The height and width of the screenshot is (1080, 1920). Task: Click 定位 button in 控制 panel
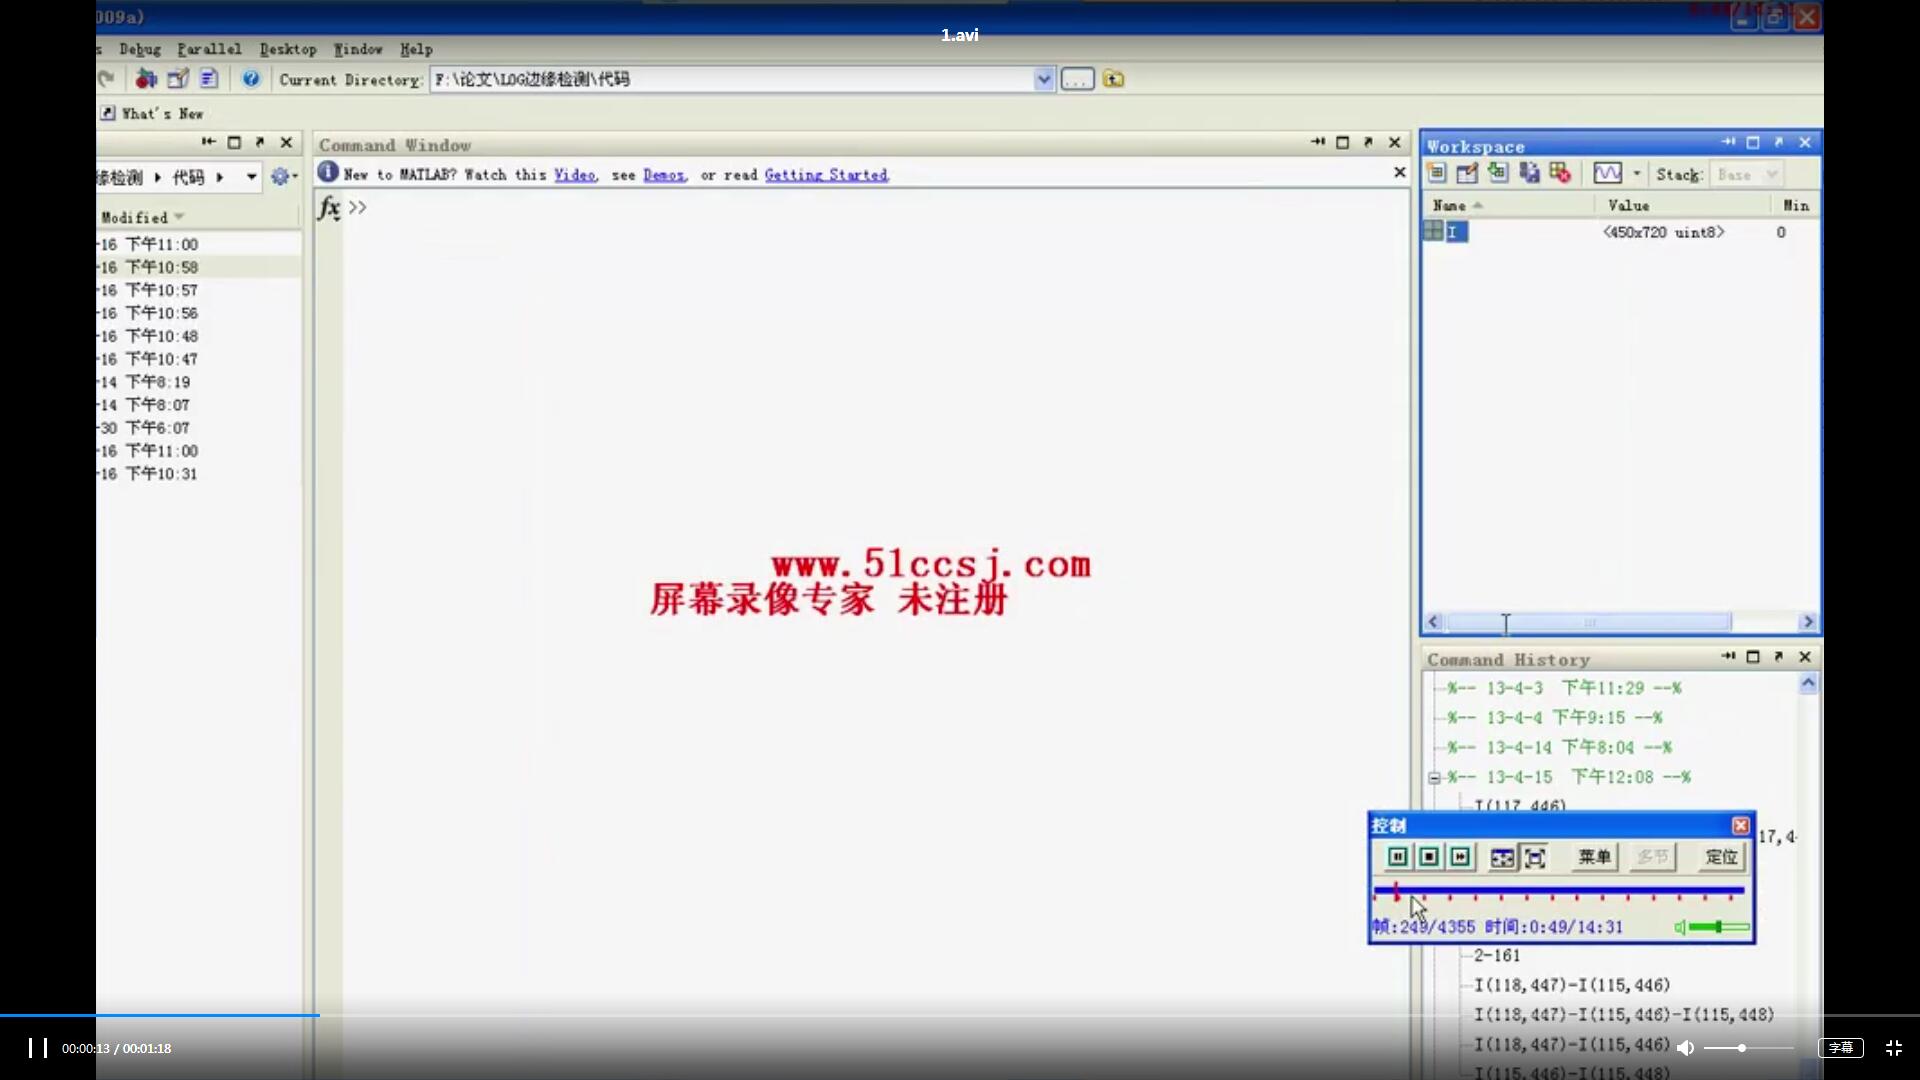tap(1721, 857)
